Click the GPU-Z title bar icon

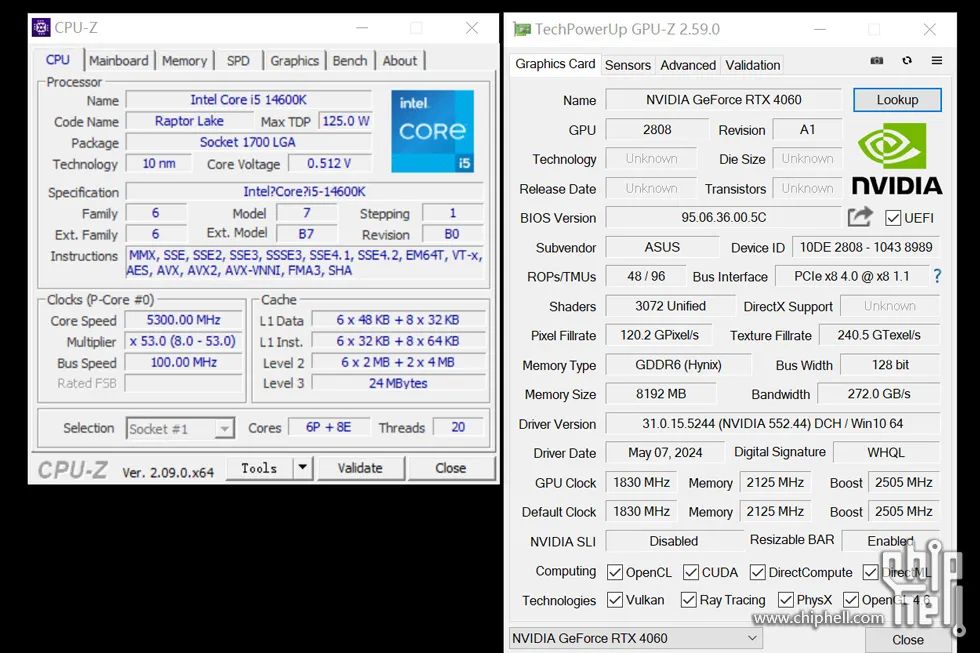tap(522, 29)
